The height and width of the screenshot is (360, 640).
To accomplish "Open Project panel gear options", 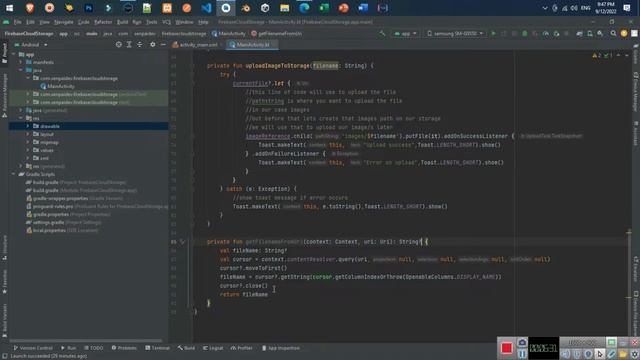I will click(153, 44).
